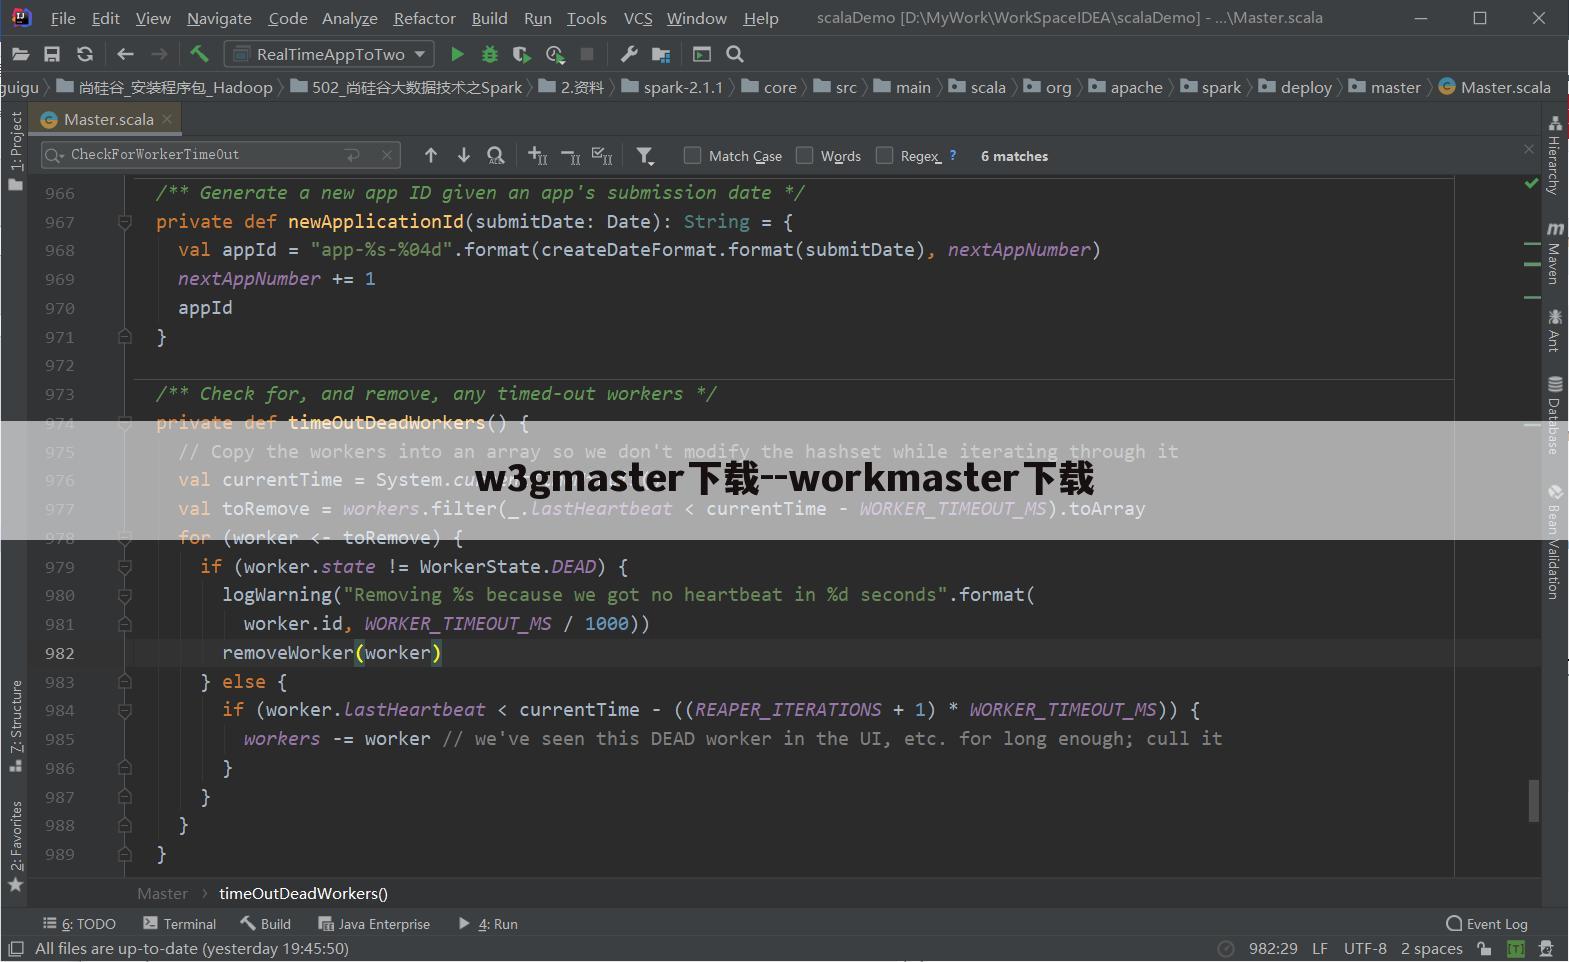The height and width of the screenshot is (962, 1569).
Task: Open the Project tool window sidebar tab
Action: pos(15,150)
